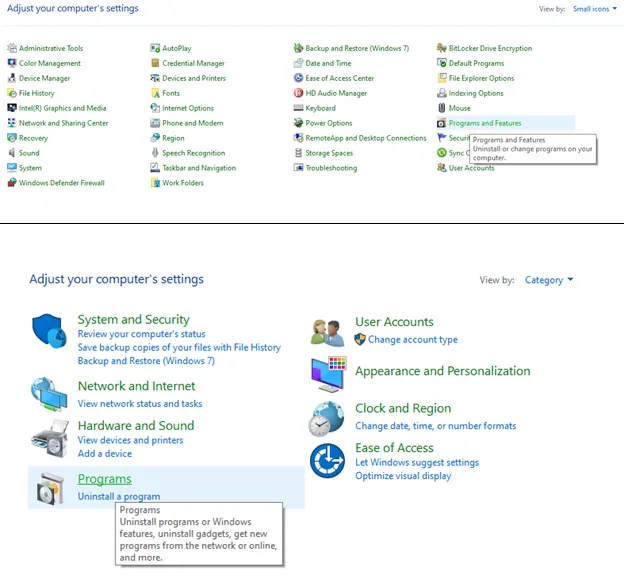Click Optimize visual display
The image size is (624, 579).
coord(403,476)
